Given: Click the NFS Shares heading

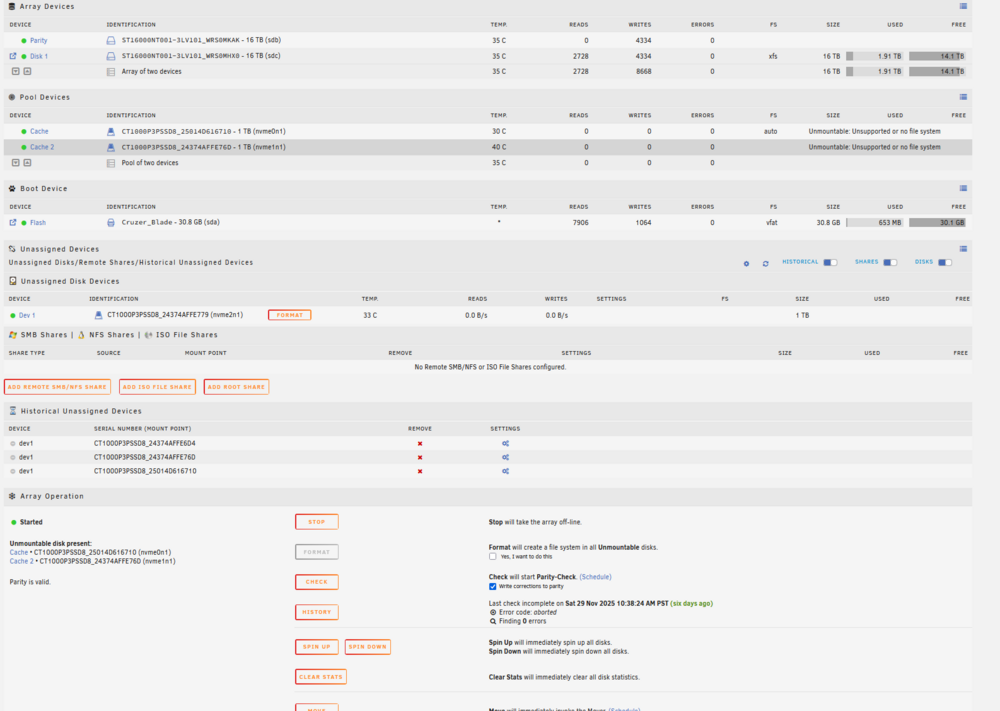Looking at the screenshot, I should [112, 335].
